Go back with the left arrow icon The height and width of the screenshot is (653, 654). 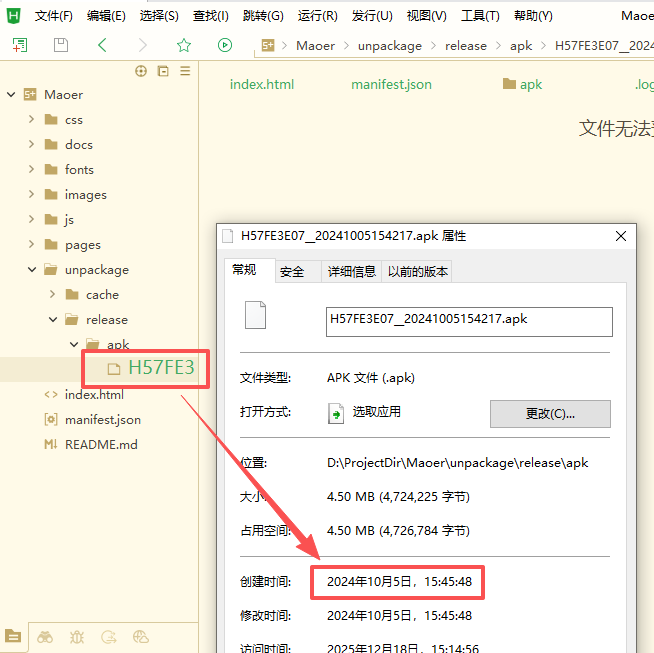[102, 45]
